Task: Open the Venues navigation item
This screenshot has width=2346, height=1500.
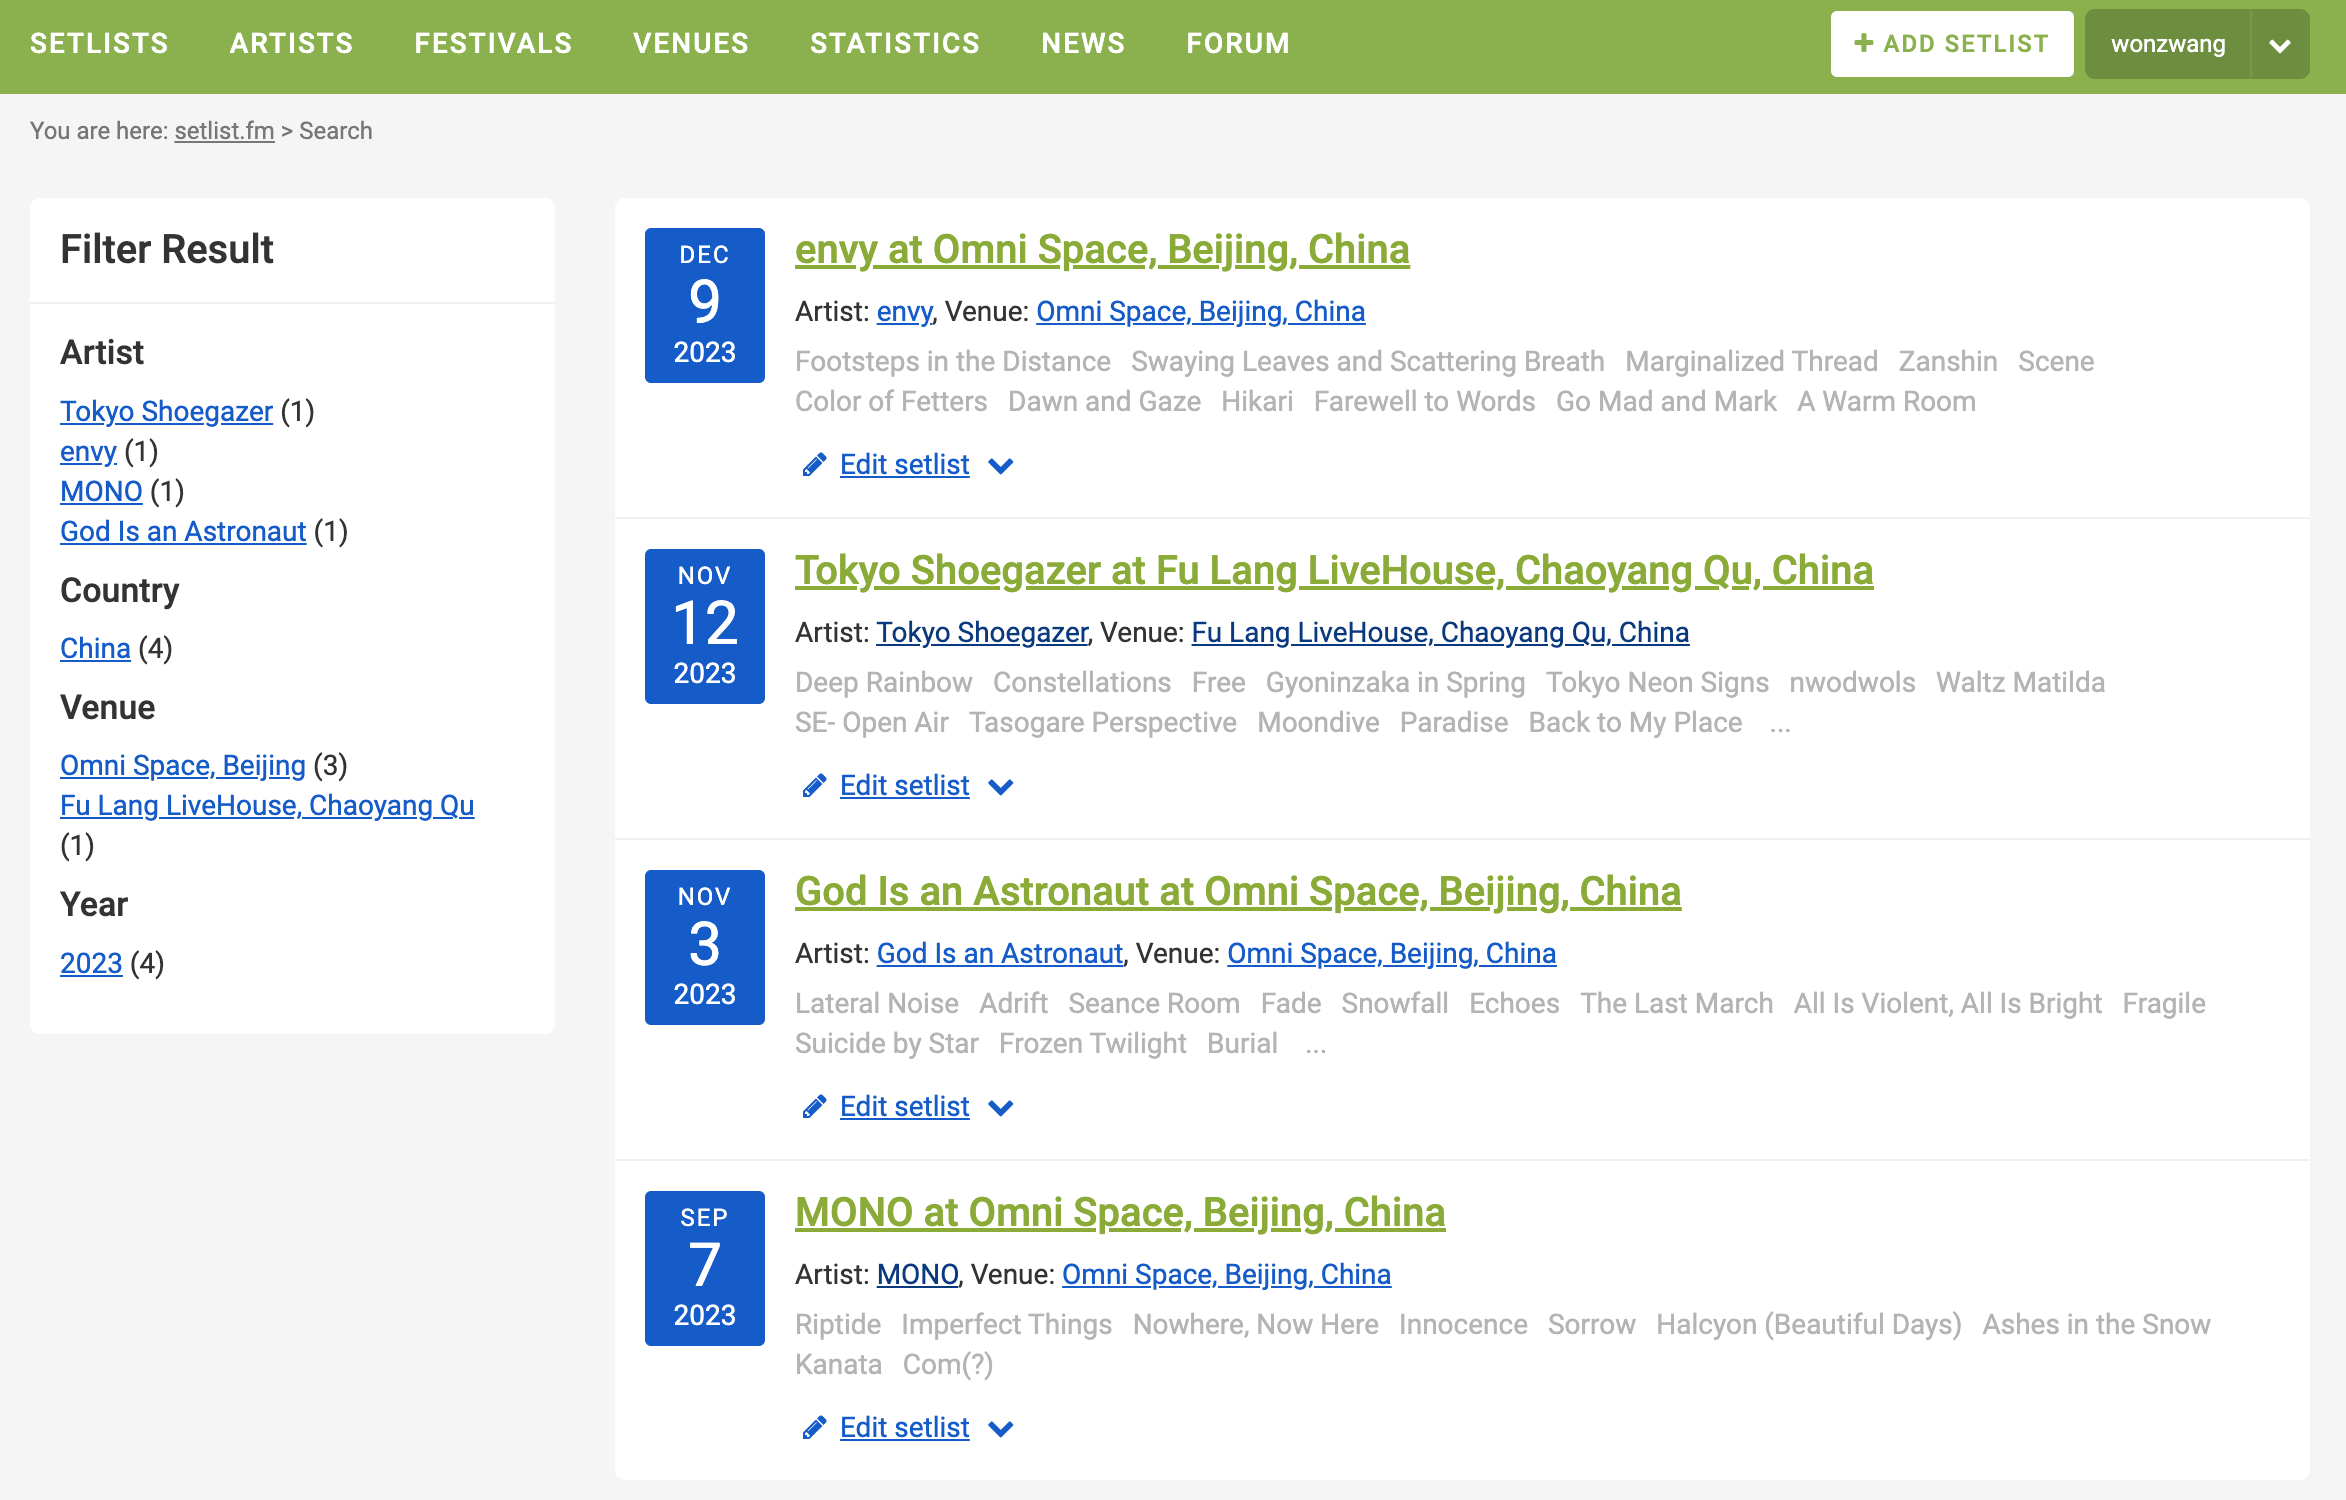Action: (690, 44)
